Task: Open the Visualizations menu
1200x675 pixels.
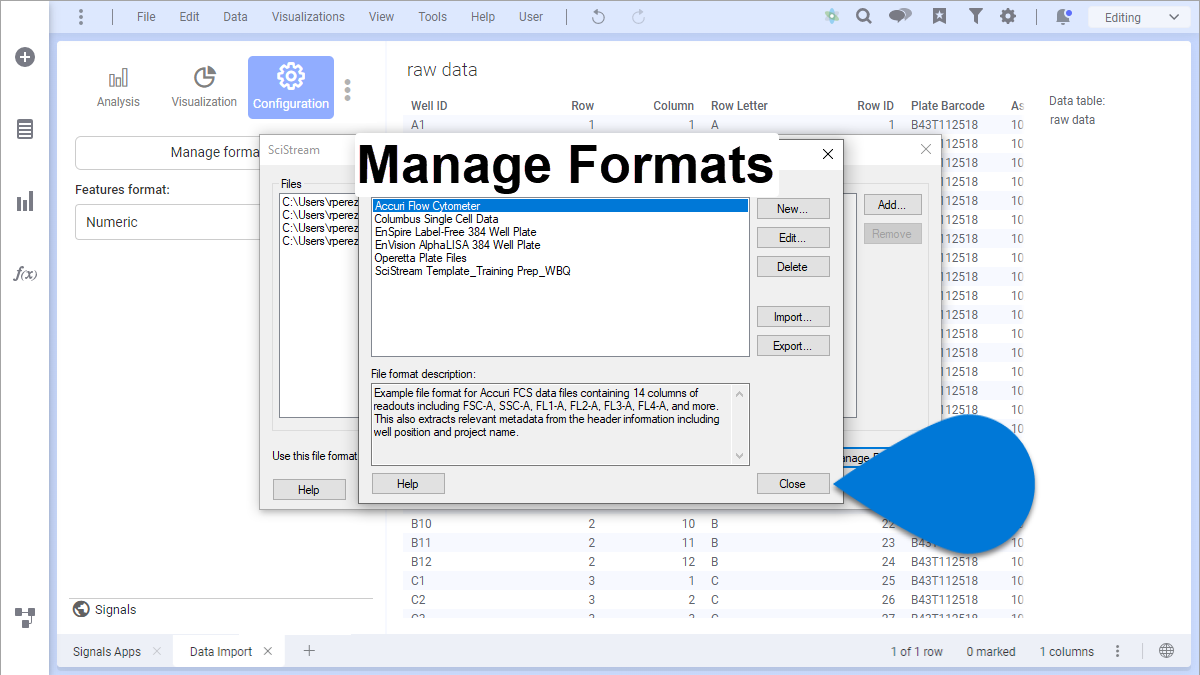Action: pyautogui.click(x=308, y=17)
